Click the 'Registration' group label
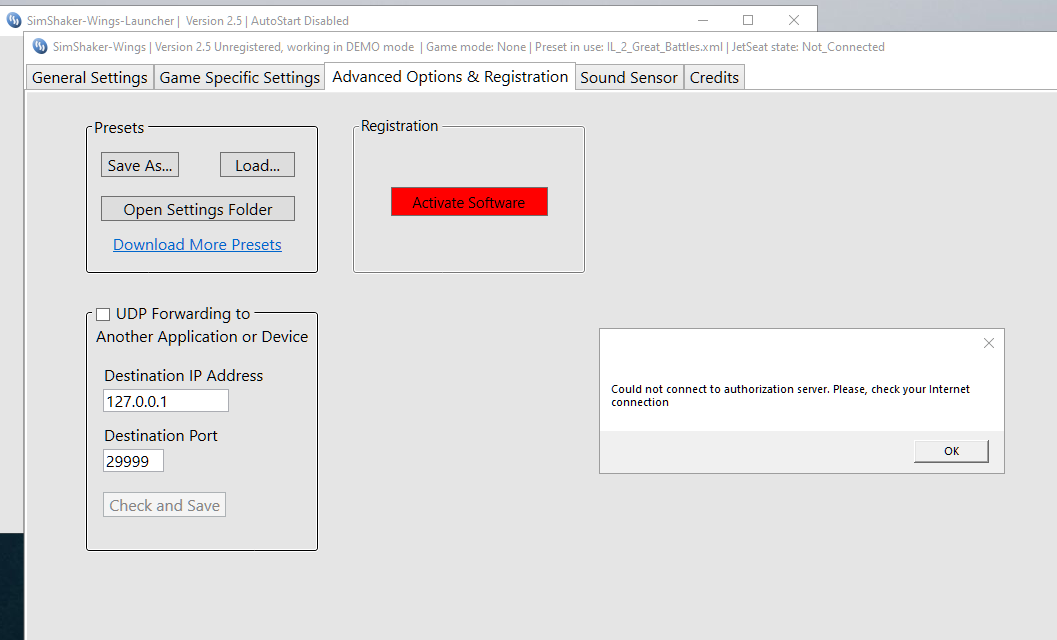 (399, 126)
